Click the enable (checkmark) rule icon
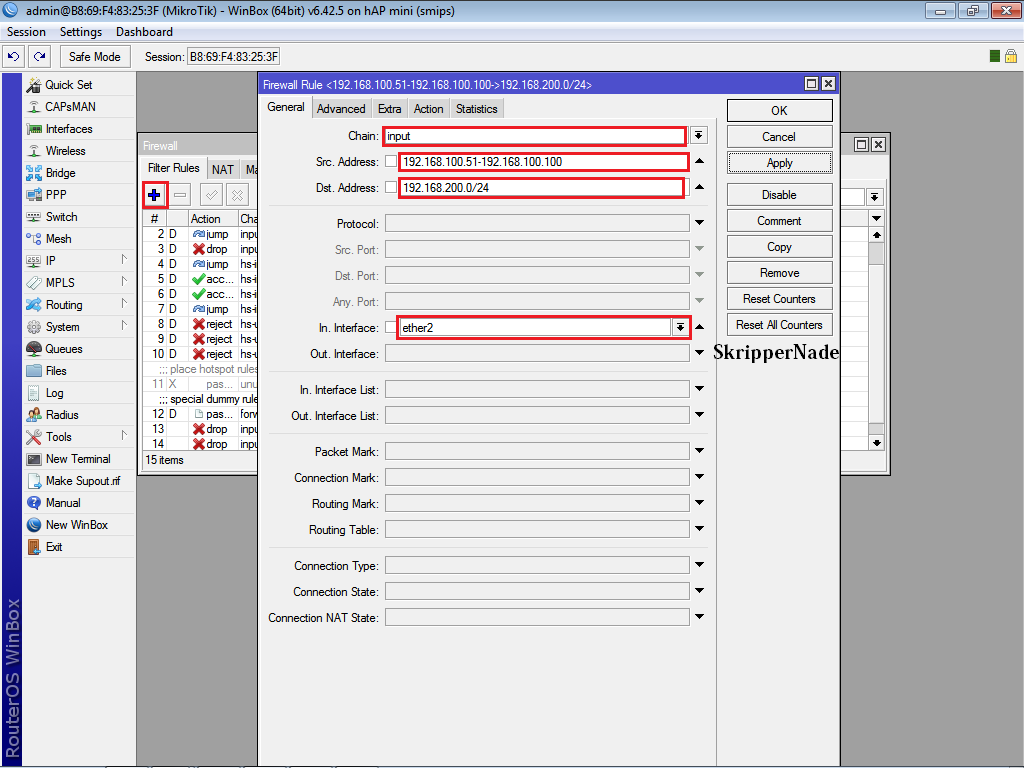The image size is (1024, 768). pyautogui.click(x=211, y=195)
